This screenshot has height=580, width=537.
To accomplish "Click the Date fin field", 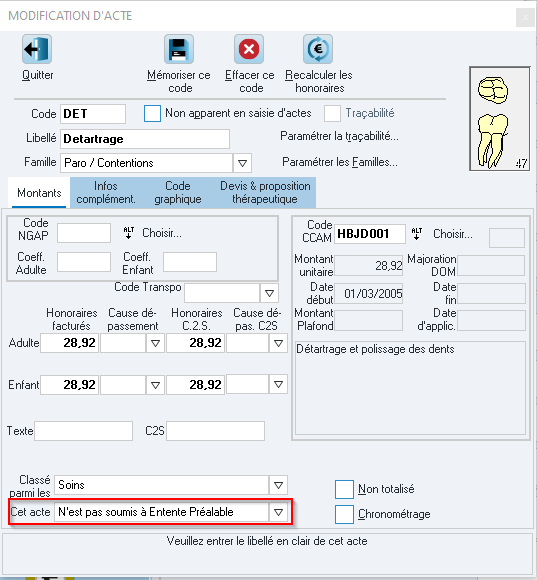I will pos(491,294).
